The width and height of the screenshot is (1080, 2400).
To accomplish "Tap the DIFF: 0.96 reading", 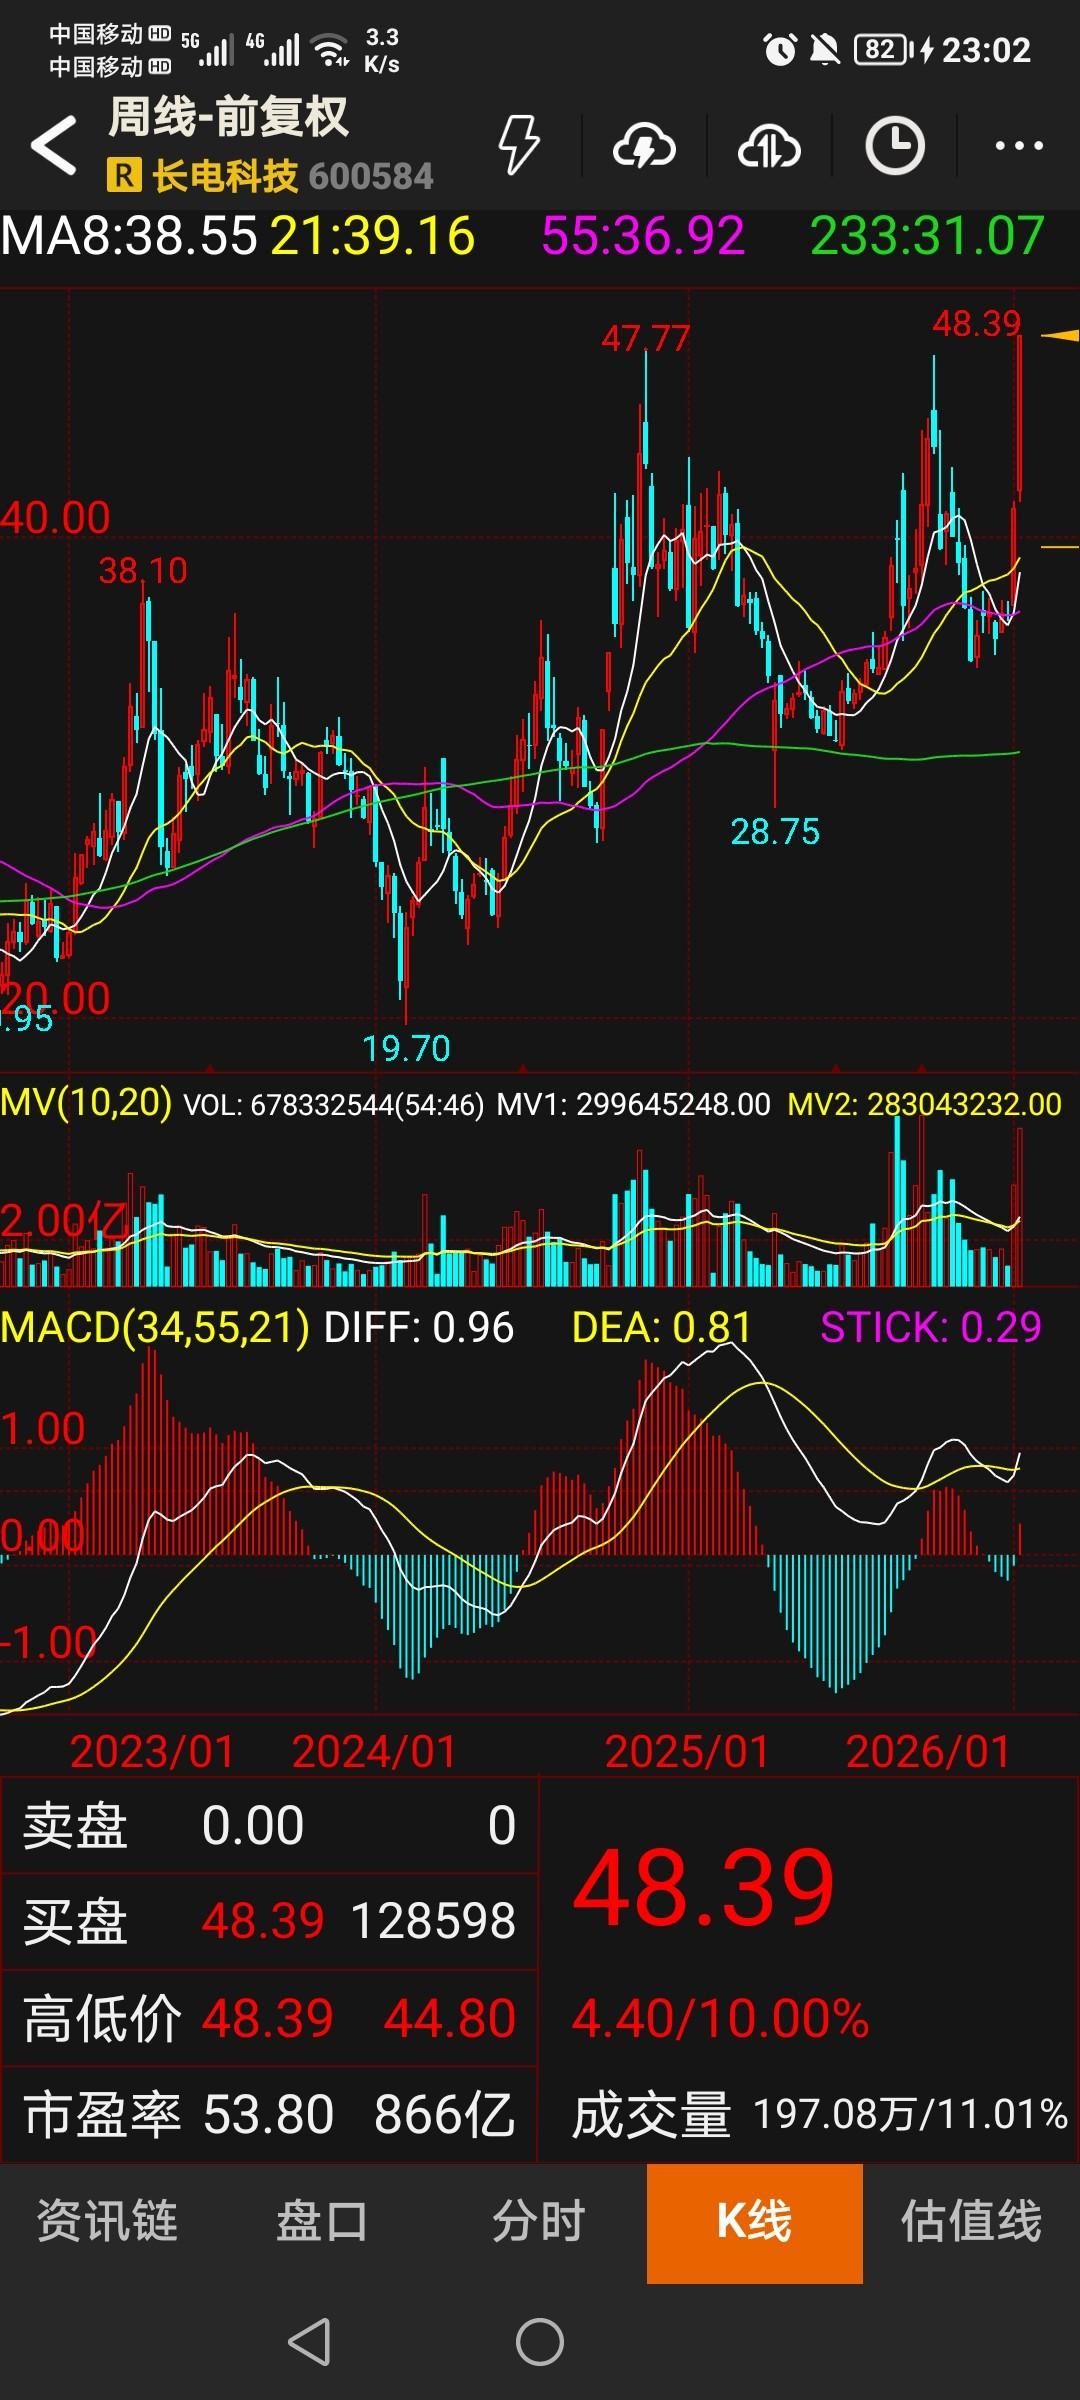I will 419,1328.
